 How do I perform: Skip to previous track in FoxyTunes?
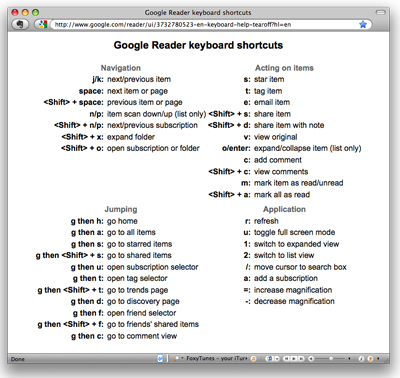[x=286, y=359]
